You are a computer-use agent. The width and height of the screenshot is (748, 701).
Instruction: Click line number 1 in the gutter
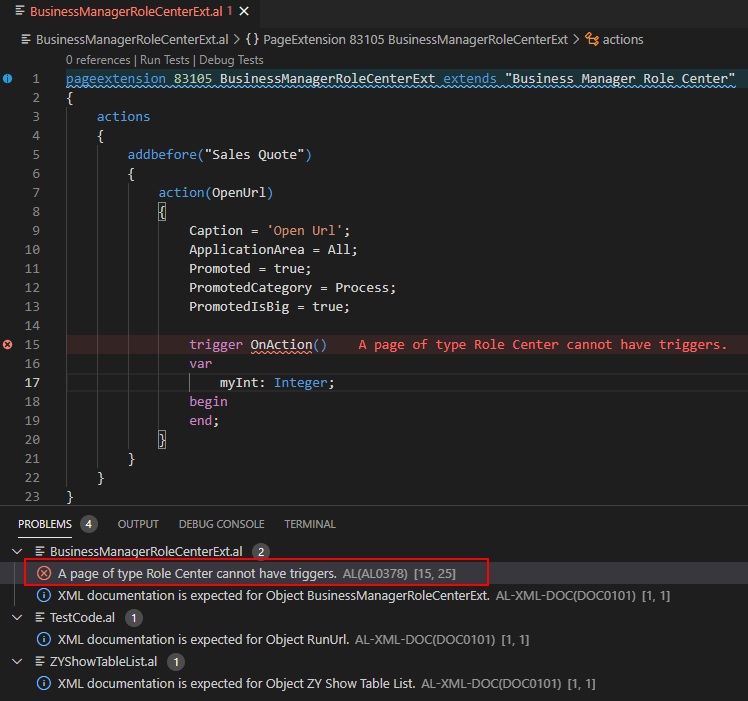[x=36, y=79]
